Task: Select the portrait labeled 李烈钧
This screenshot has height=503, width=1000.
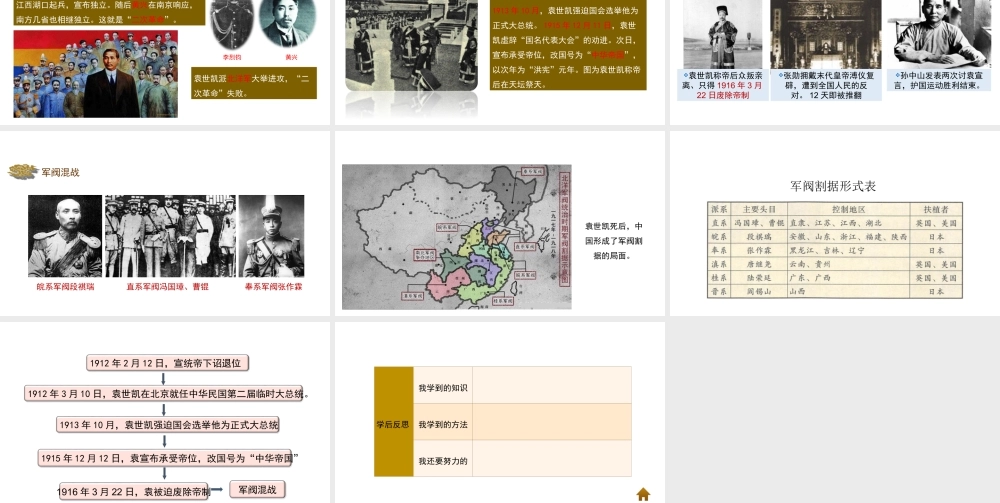Action: click(232, 24)
